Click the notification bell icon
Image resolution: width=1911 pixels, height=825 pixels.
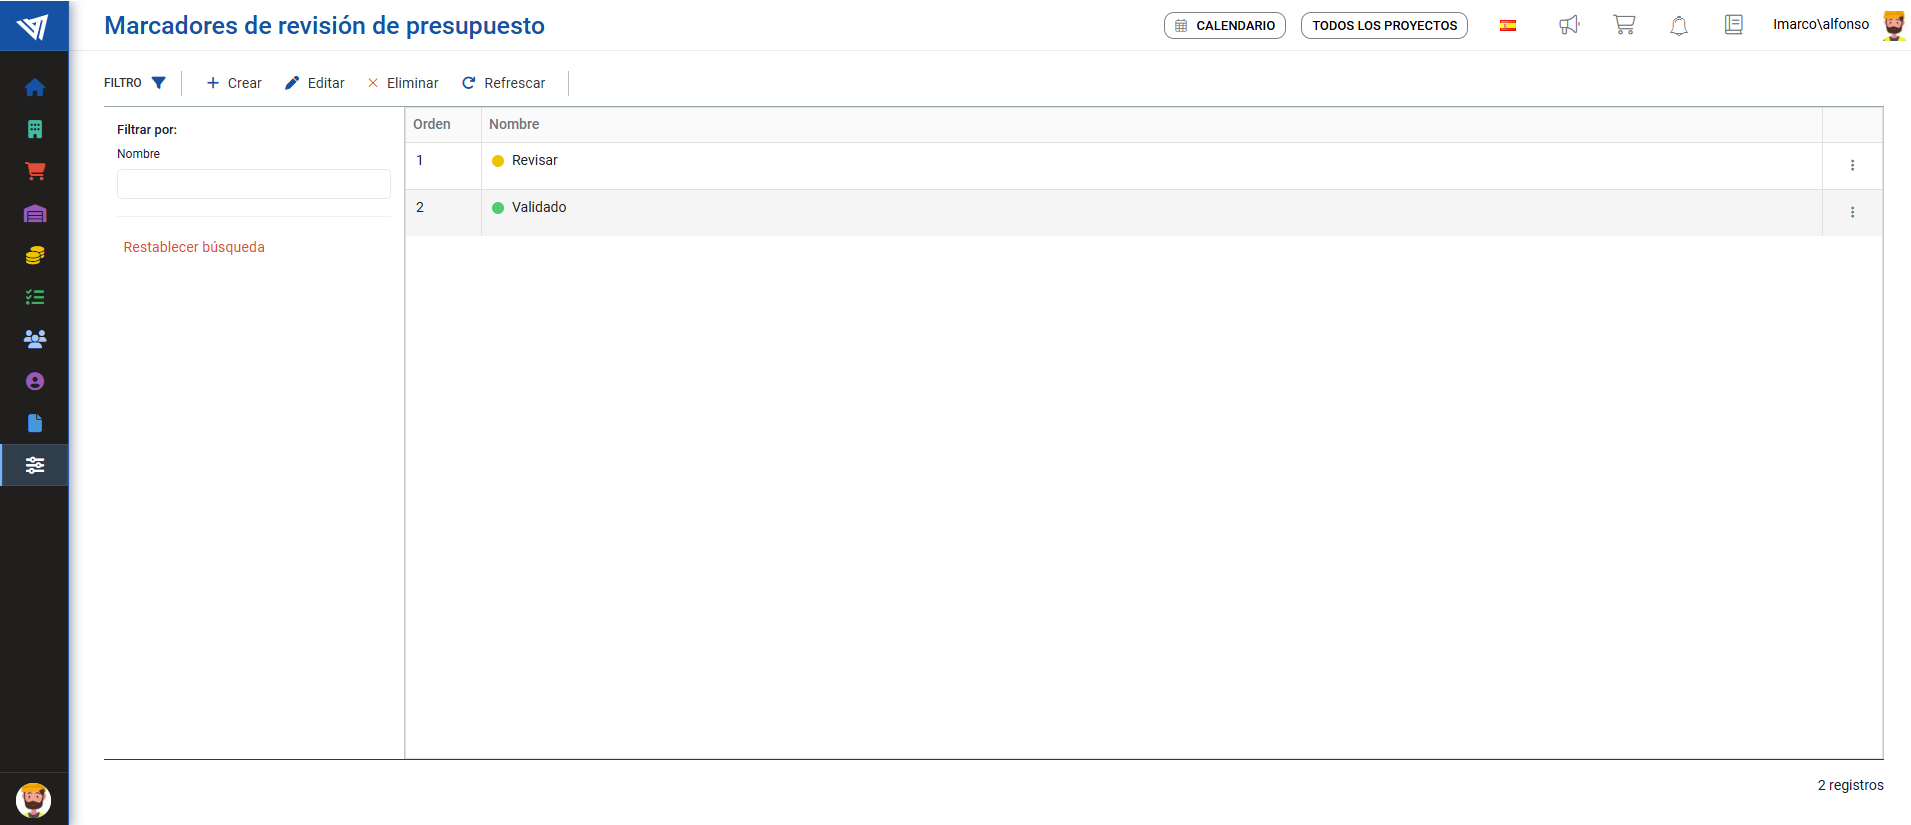[x=1678, y=25]
